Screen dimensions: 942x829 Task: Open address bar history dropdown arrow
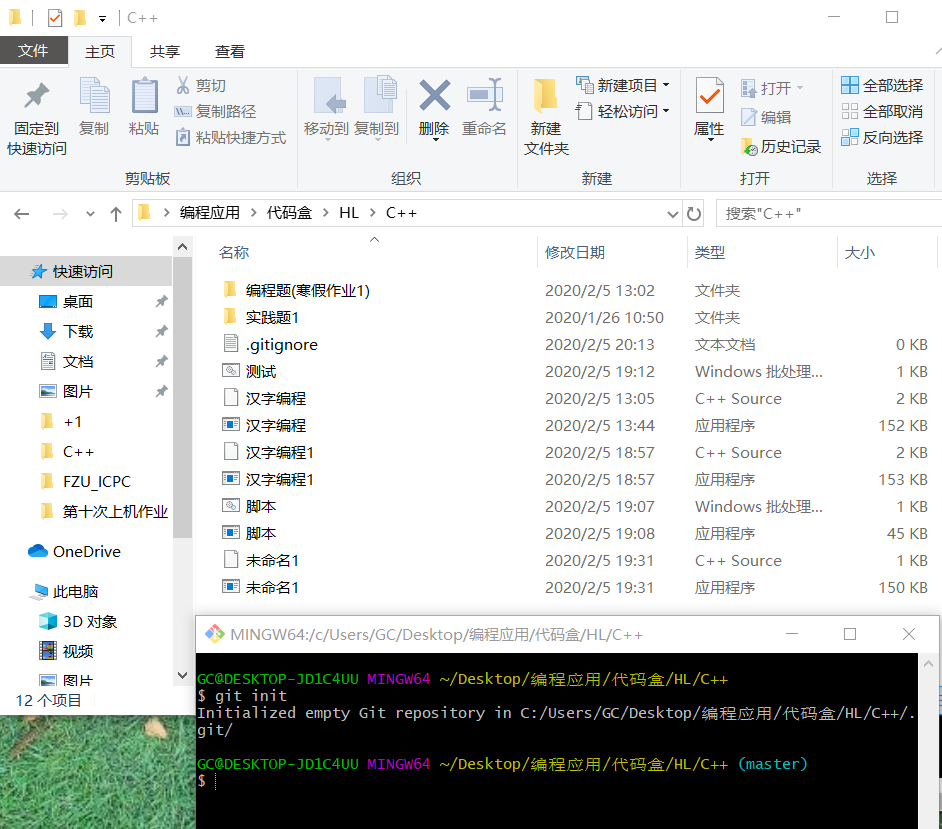(672, 213)
